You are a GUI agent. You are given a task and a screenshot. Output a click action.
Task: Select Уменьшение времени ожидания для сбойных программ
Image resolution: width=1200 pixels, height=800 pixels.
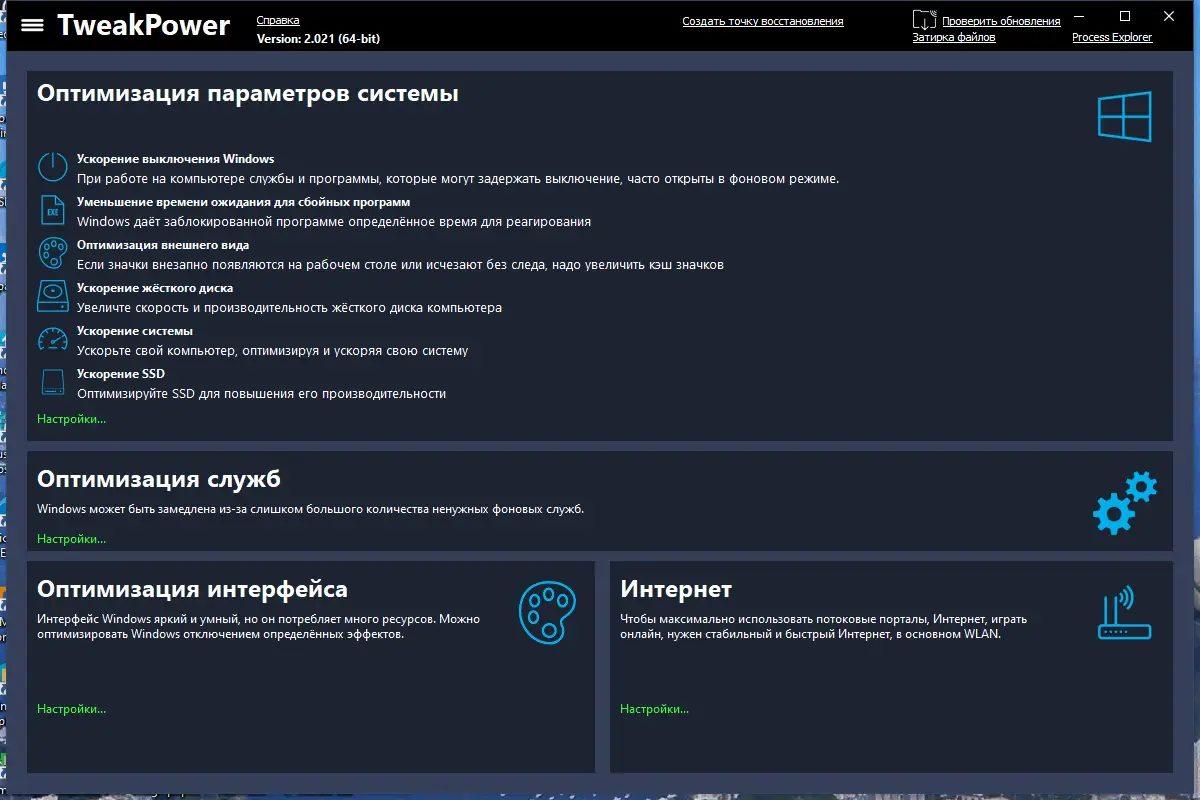(243, 202)
